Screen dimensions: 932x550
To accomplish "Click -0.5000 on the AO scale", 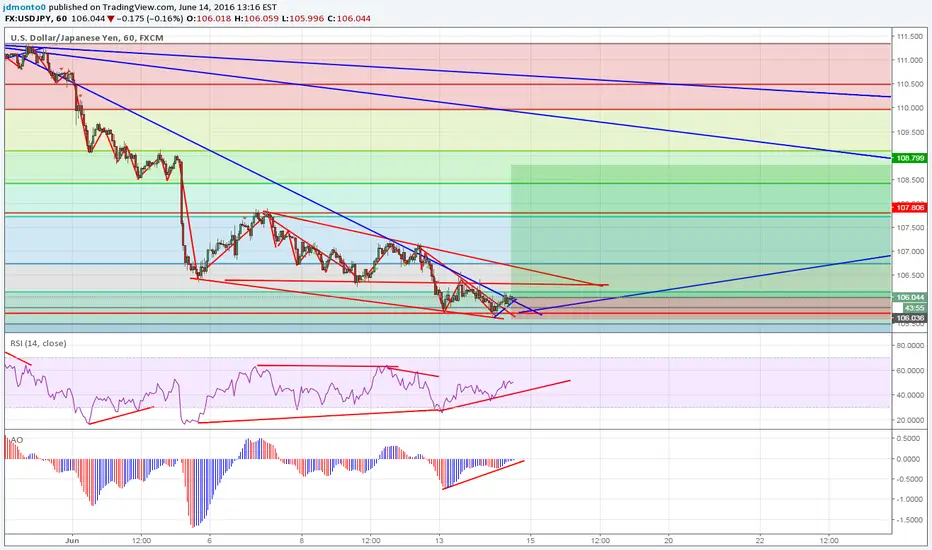I will pyautogui.click(x=910, y=479).
